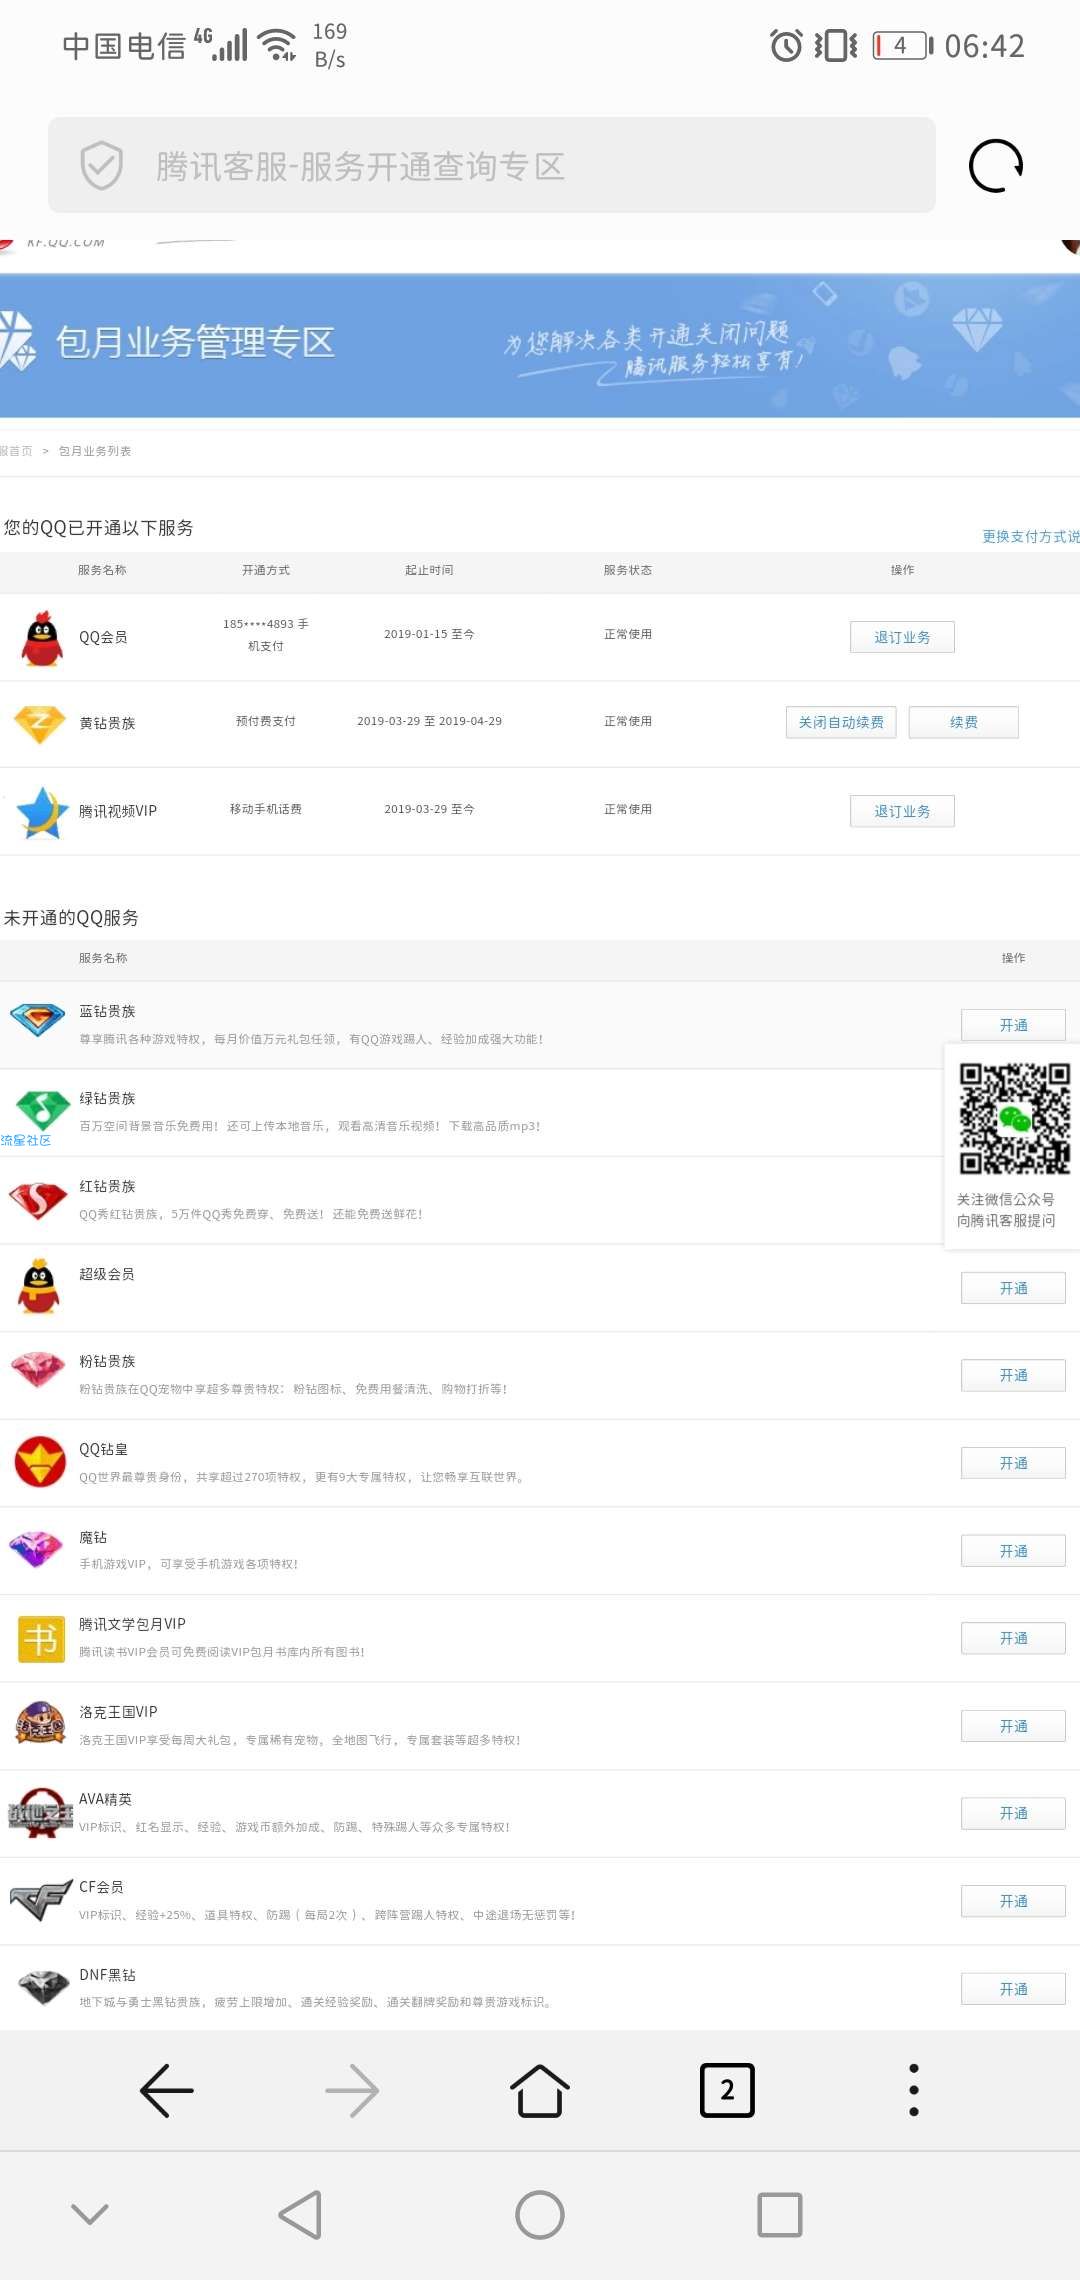1080x2280 pixels.
Task: Click 开通 for DNF黑钻
Action: [1013, 1989]
